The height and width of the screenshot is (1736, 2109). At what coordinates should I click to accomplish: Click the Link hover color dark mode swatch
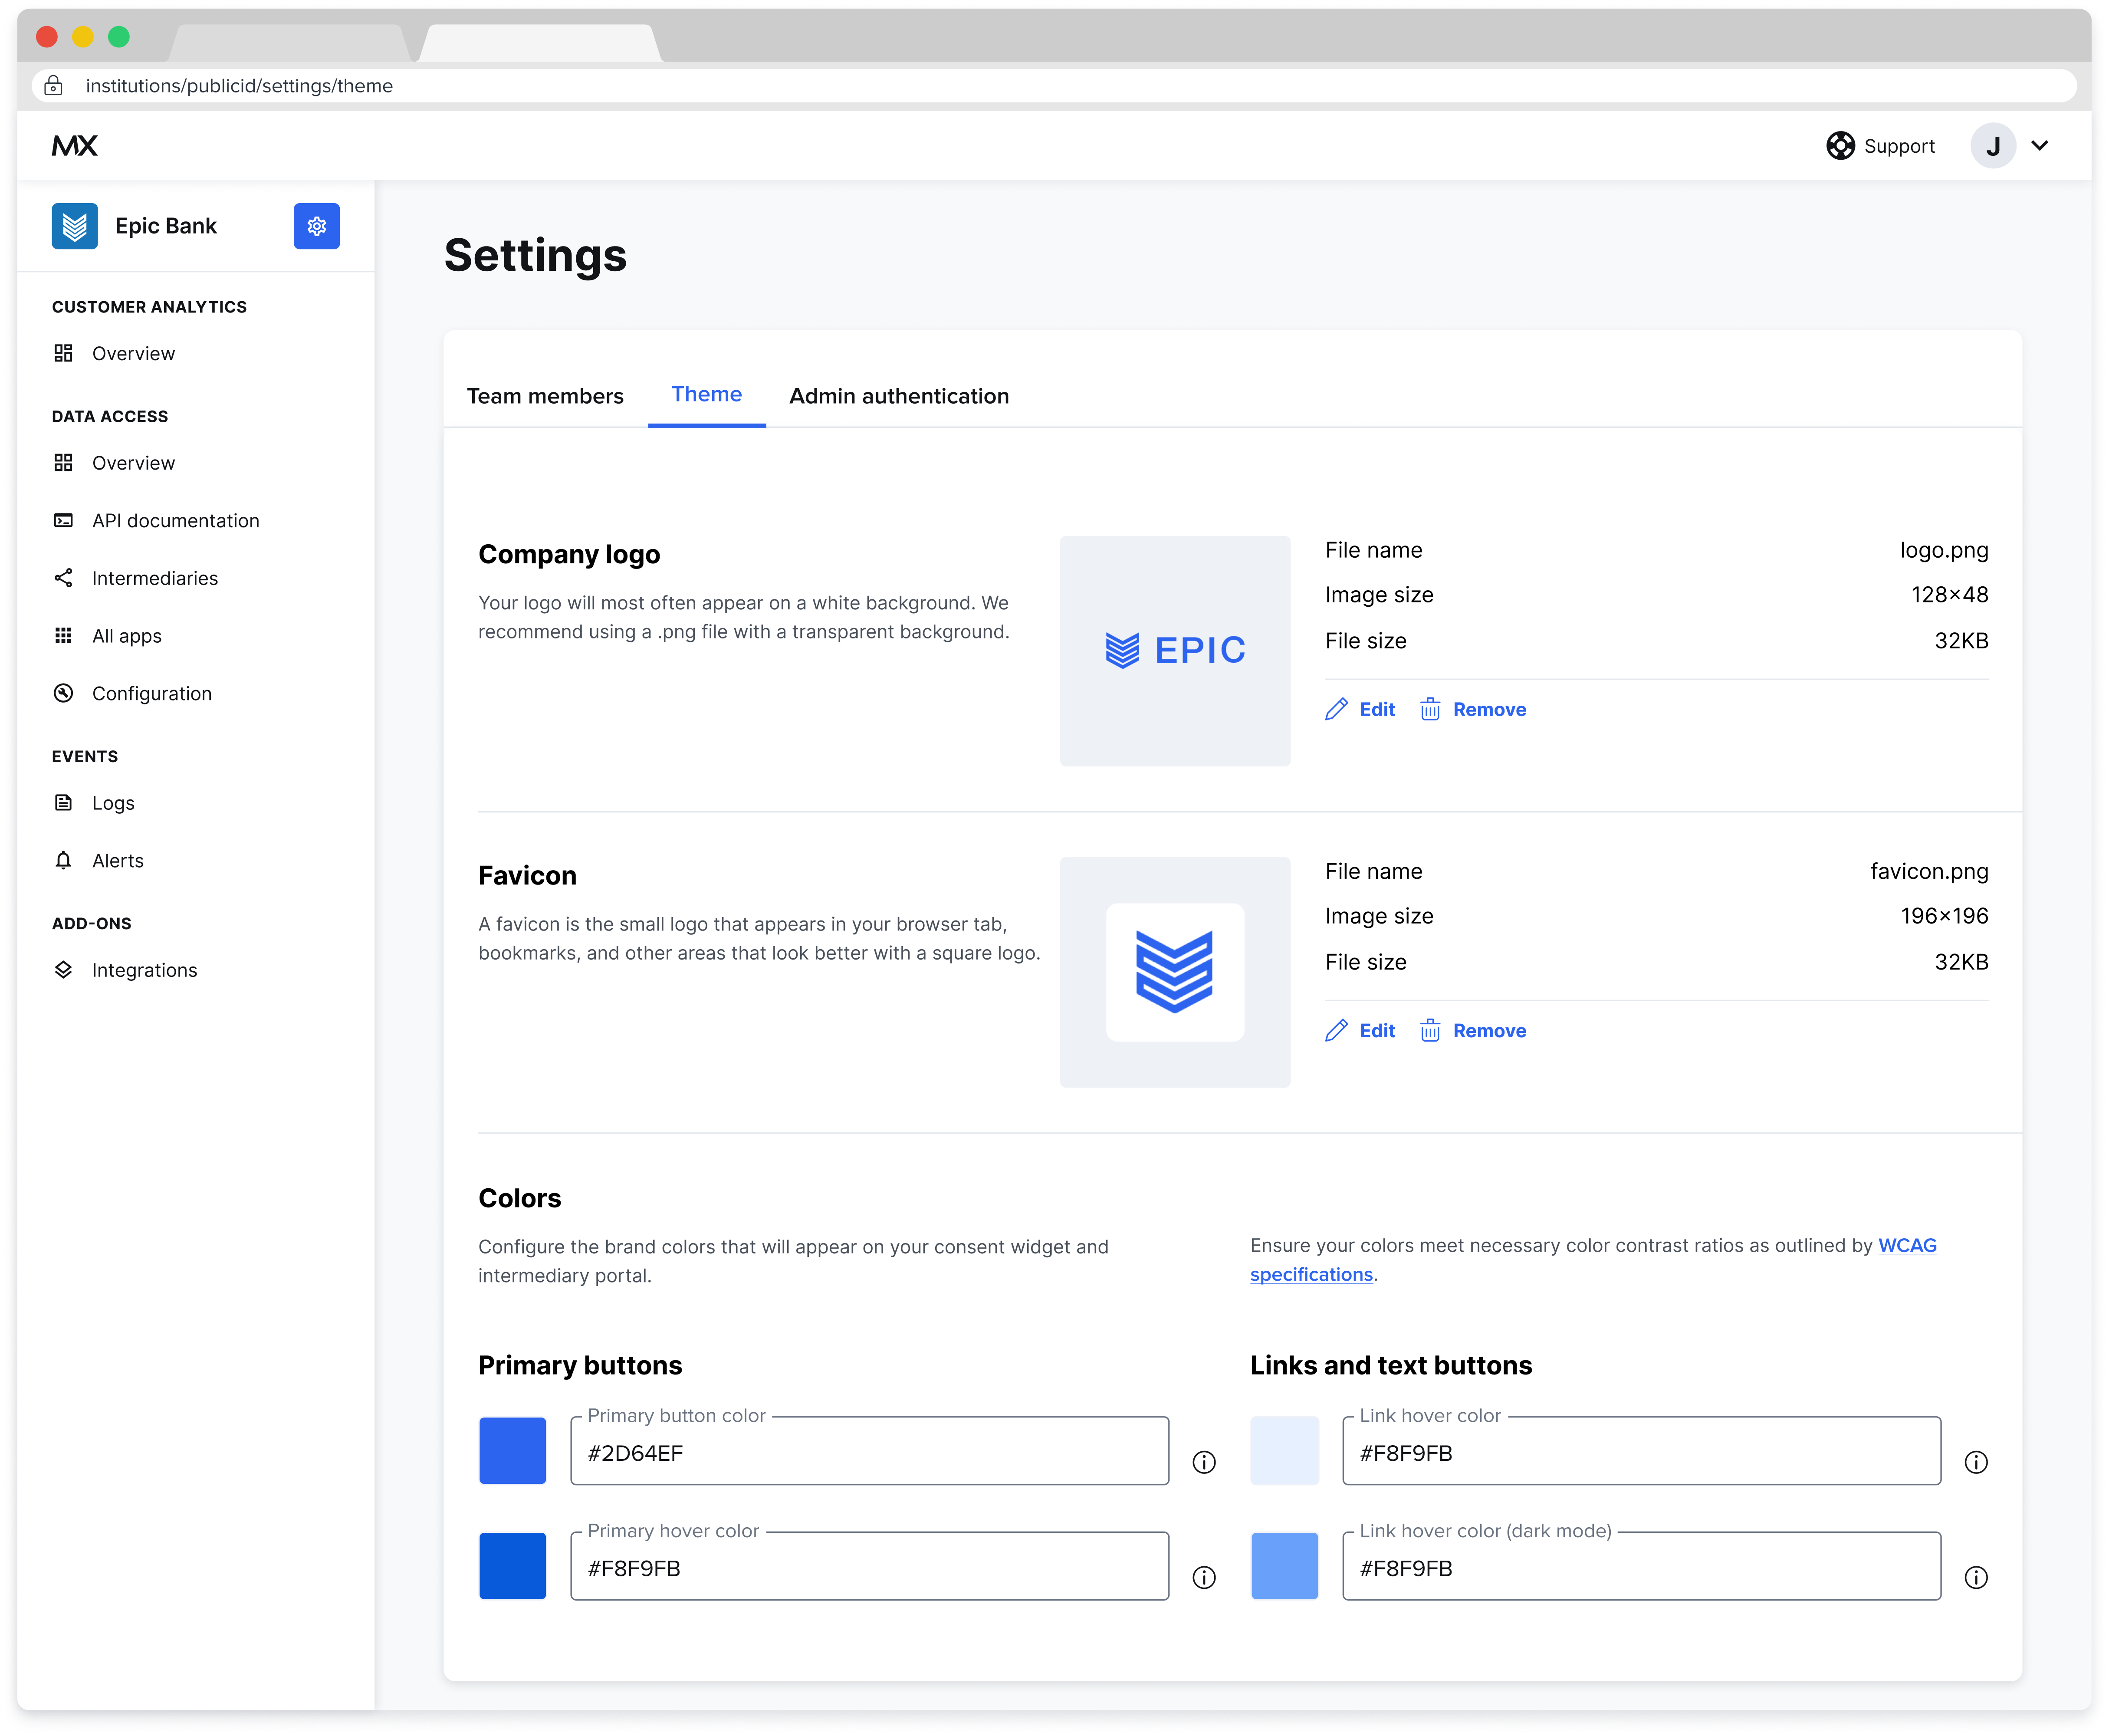point(1284,1565)
